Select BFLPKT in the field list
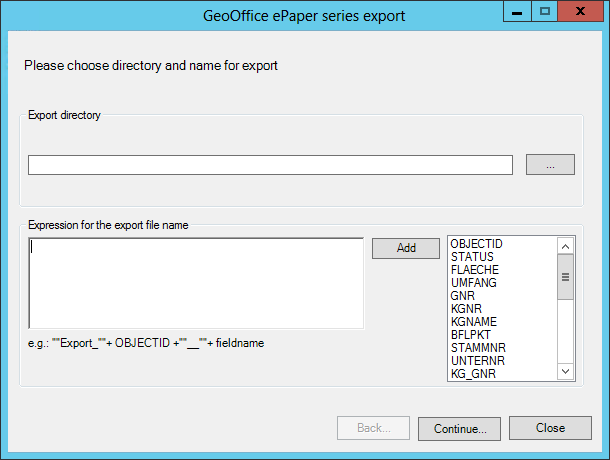Image resolution: width=610 pixels, height=460 pixels. coord(470,335)
